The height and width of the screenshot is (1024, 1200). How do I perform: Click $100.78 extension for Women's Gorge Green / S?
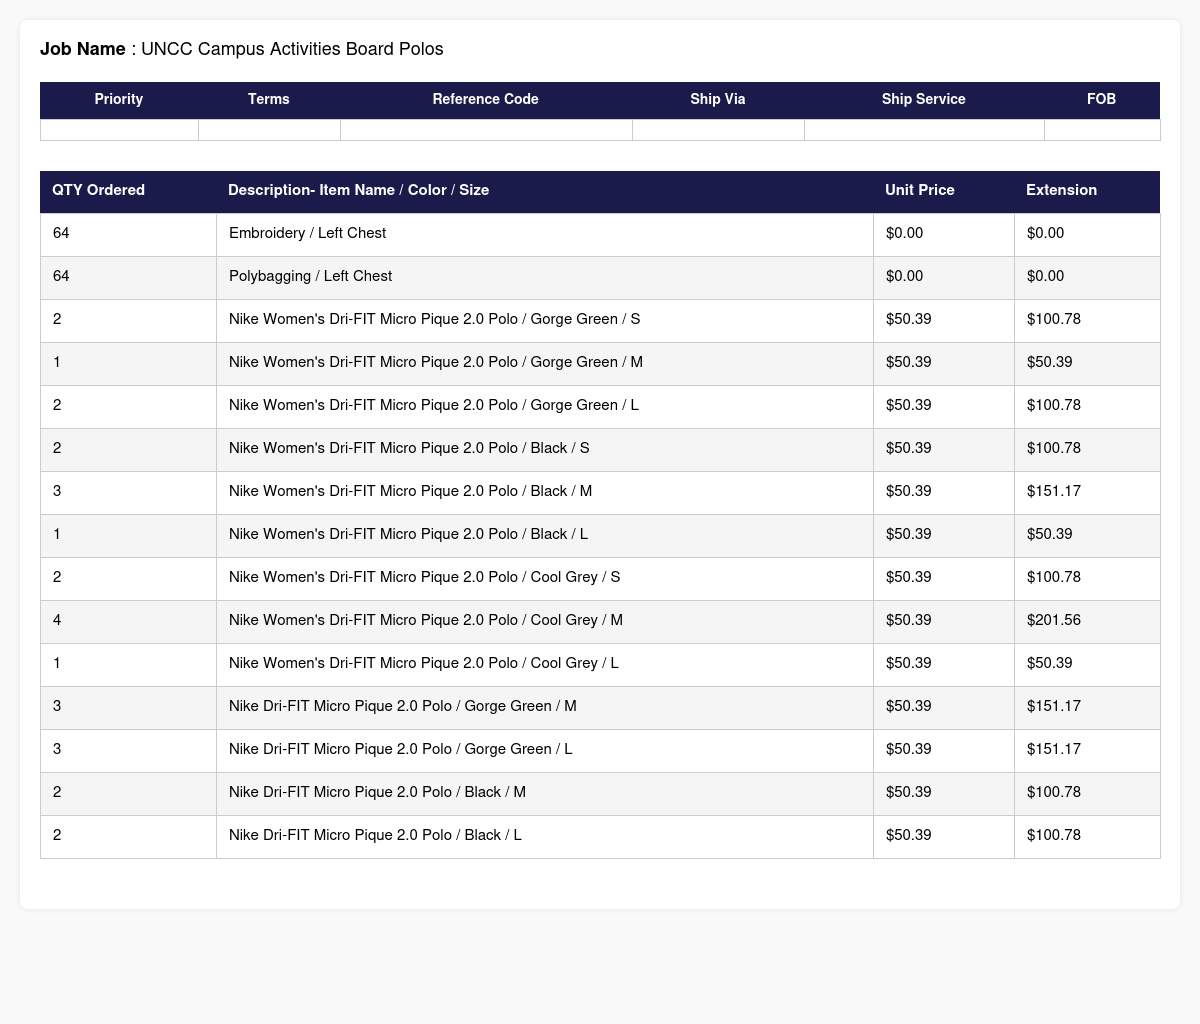coord(1054,319)
